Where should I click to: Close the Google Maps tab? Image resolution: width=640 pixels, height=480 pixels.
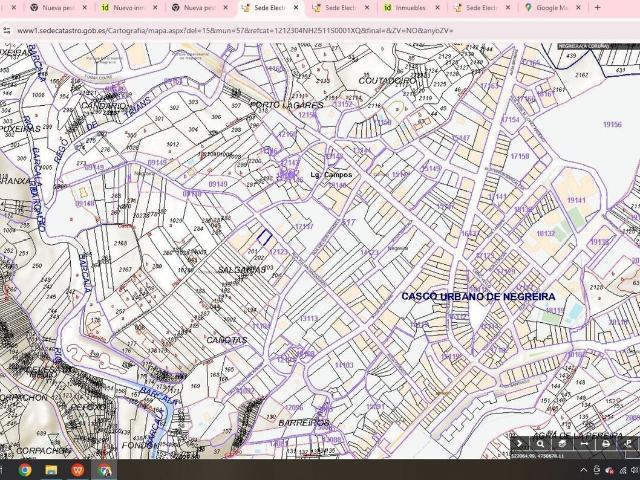point(578,7)
